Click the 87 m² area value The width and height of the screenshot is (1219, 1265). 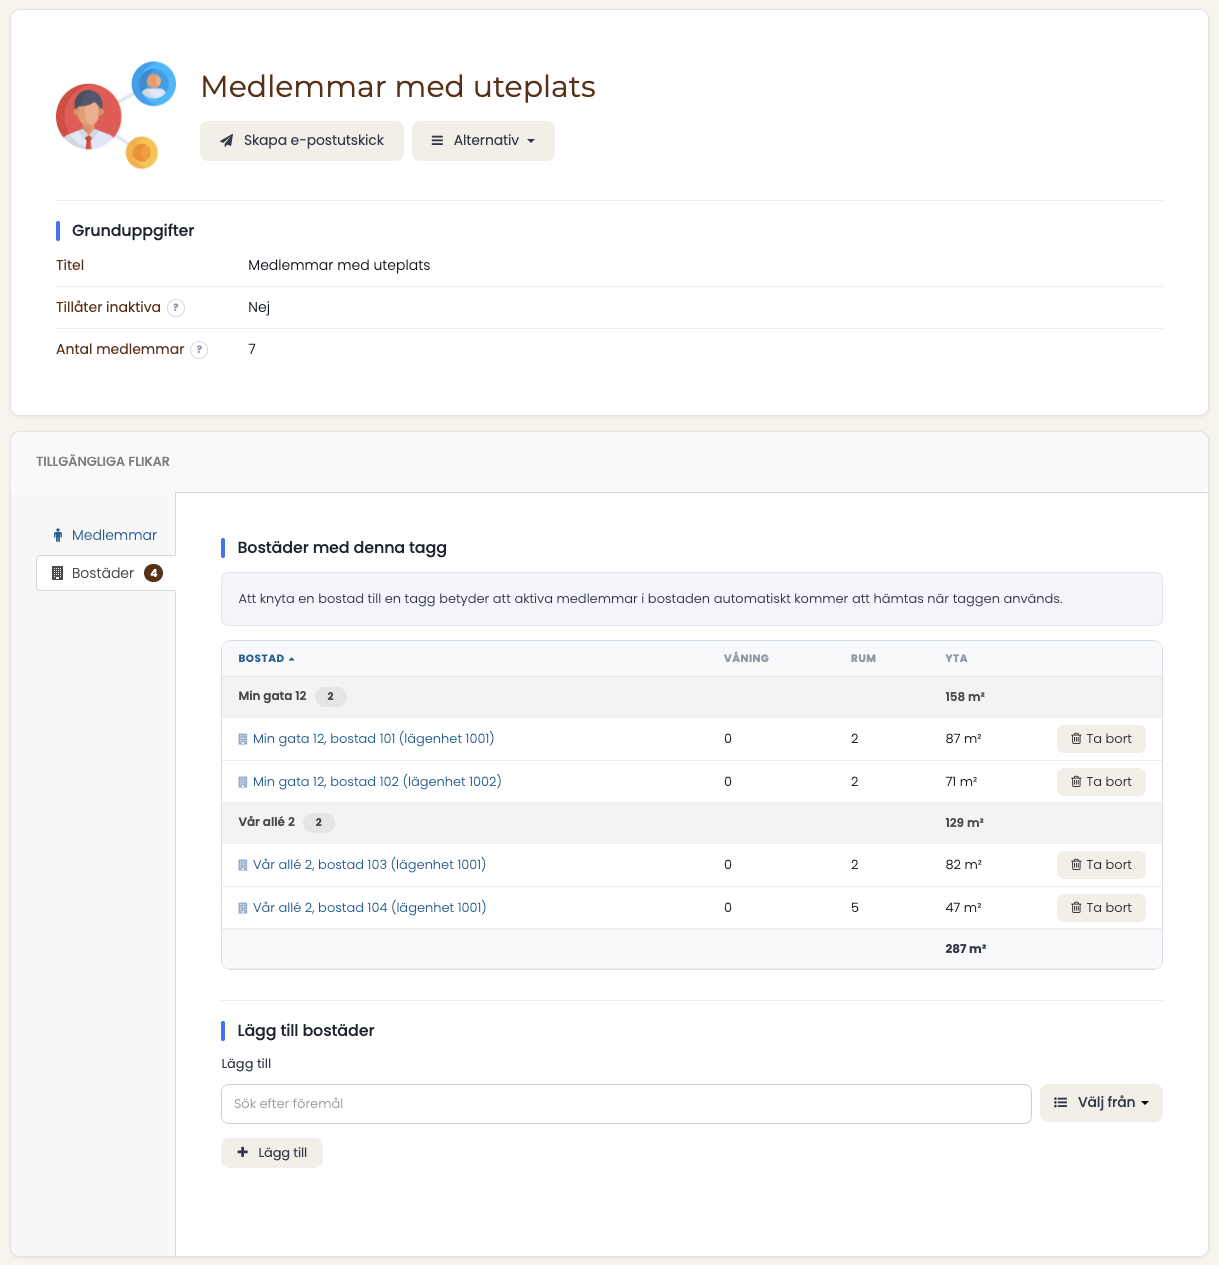tap(963, 739)
